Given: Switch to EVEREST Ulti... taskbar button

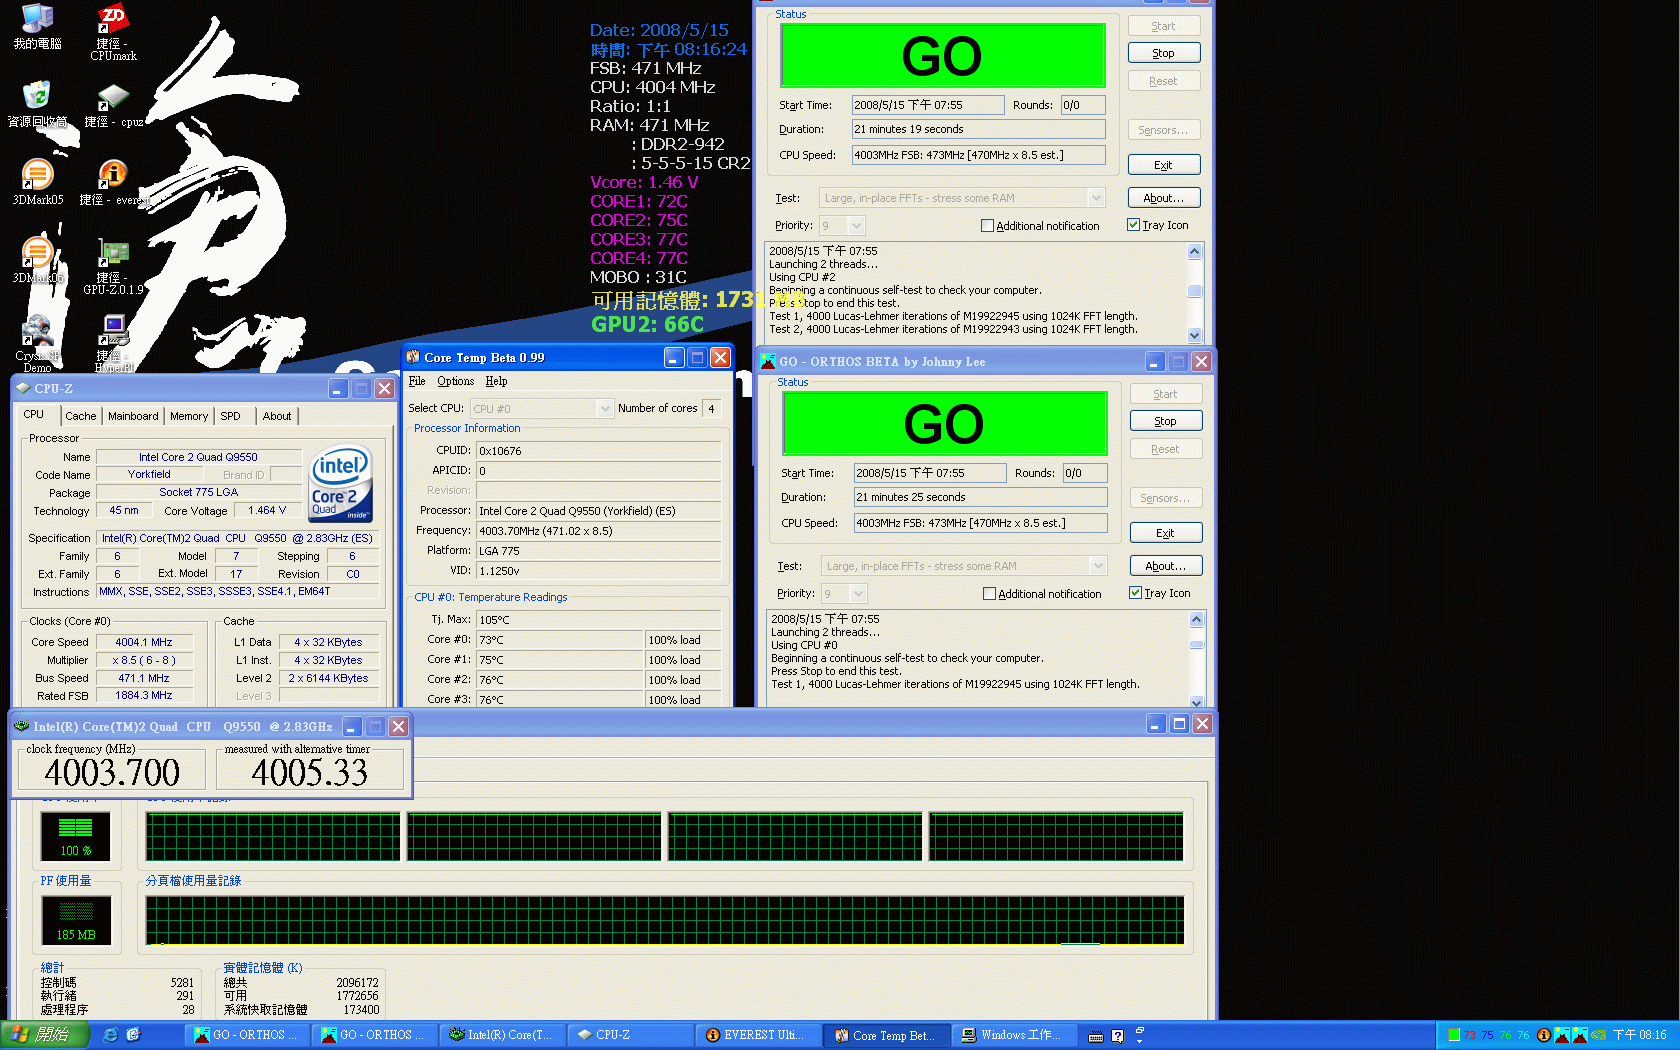Looking at the screenshot, I should tap(758, 1035).
